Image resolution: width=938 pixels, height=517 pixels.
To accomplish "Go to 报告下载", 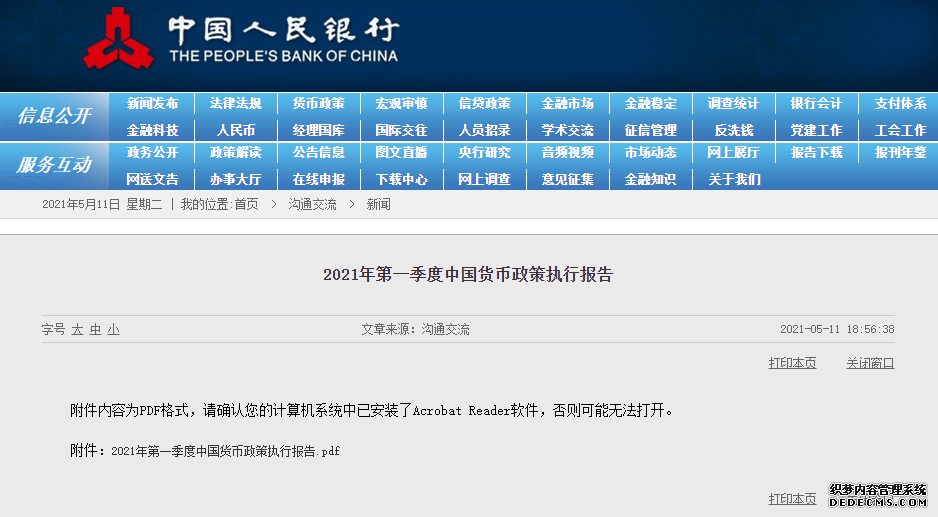I will (817, 153).
